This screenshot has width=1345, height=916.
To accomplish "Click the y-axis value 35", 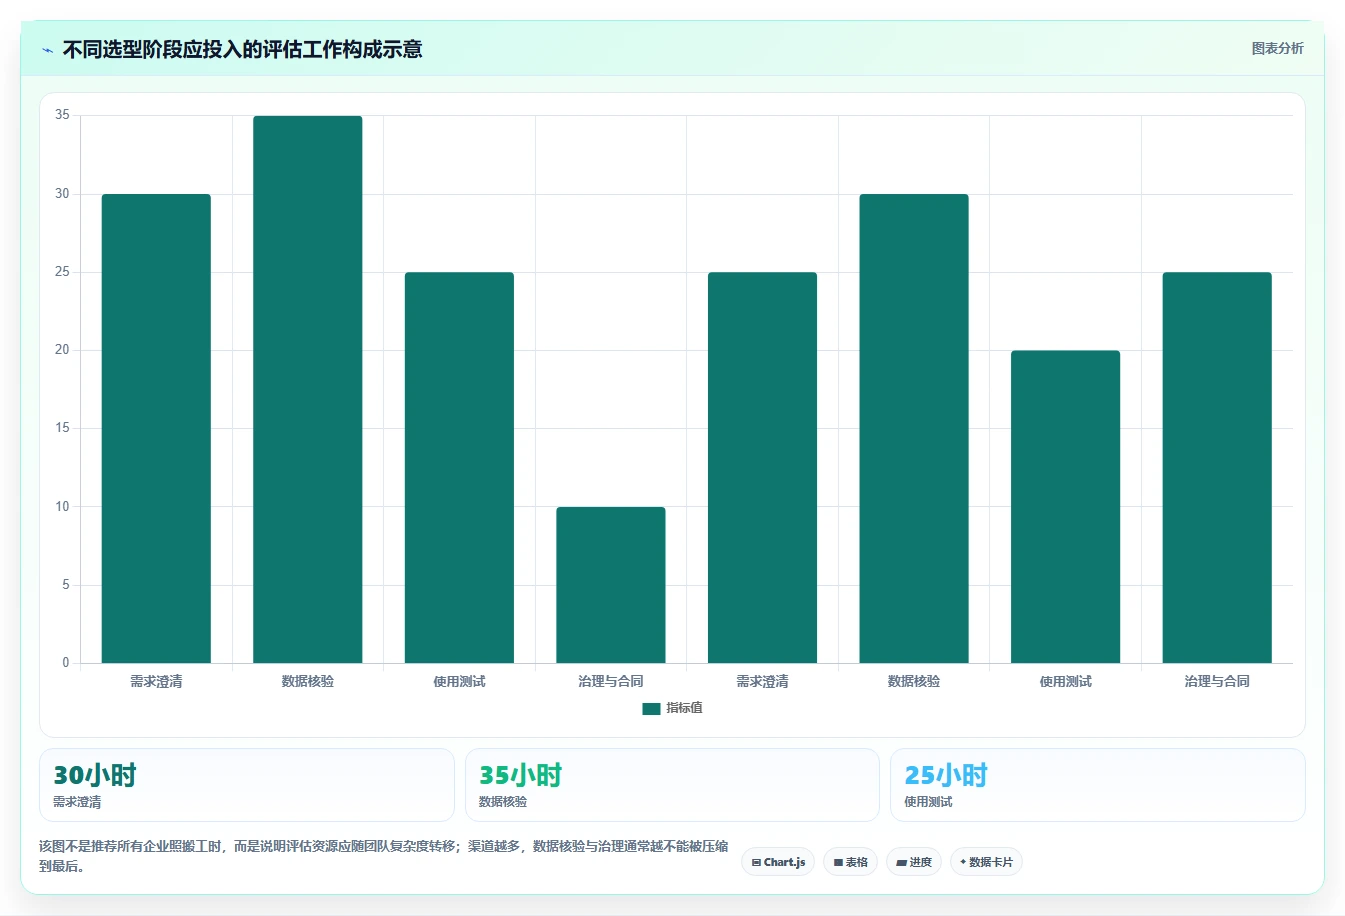I will coord(63,115).
